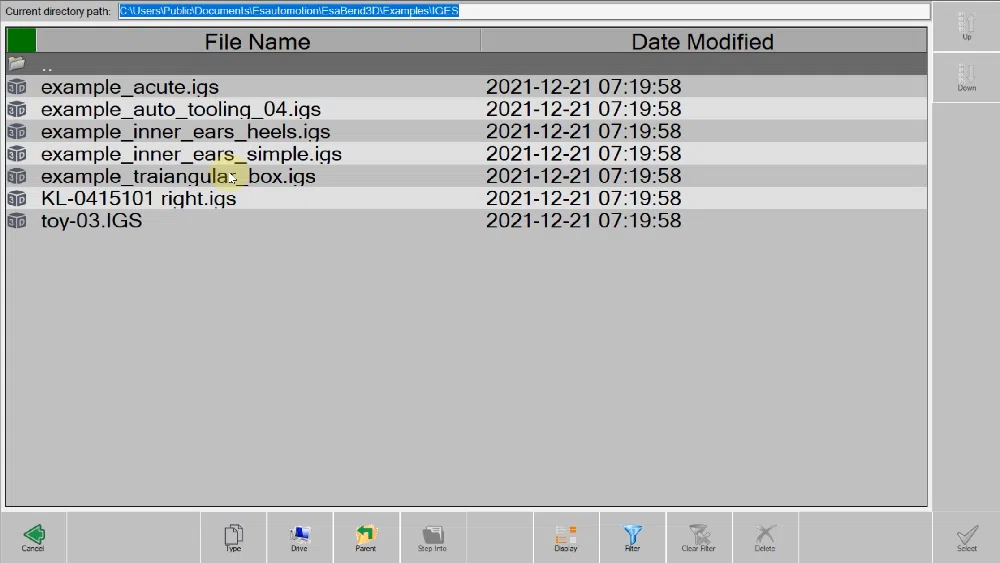This screenshot has height=563, width=1000.
Task: Click the parent folder icon row
Action: (x=17, y=64)
